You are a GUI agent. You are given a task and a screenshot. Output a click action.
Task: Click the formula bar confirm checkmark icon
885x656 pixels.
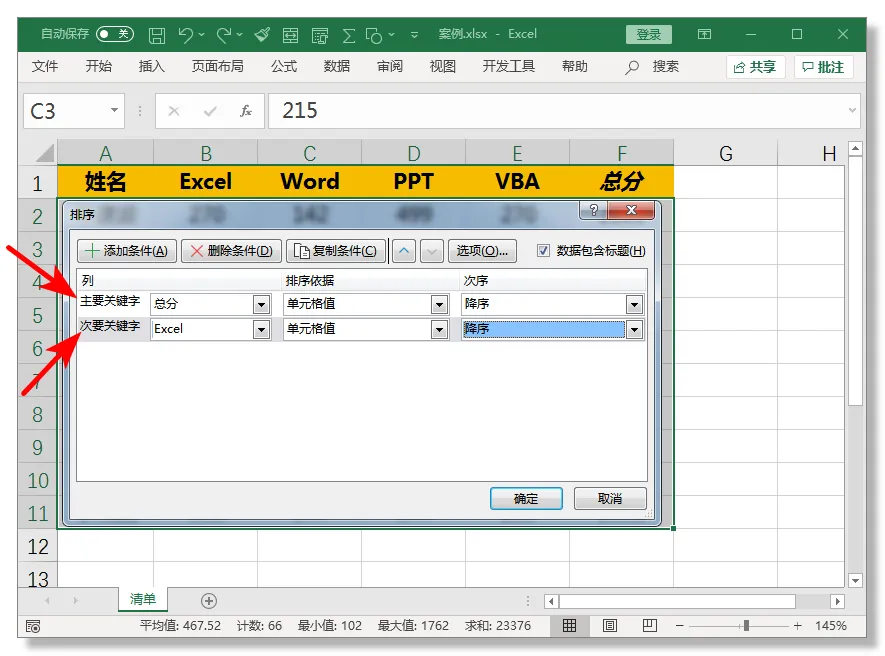tap(210, 111)
